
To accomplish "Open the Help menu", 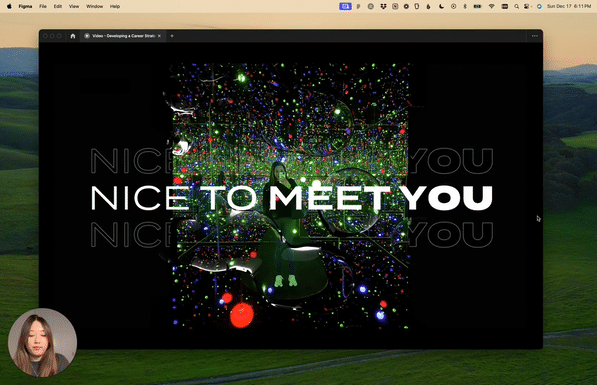I will point(115,6).
